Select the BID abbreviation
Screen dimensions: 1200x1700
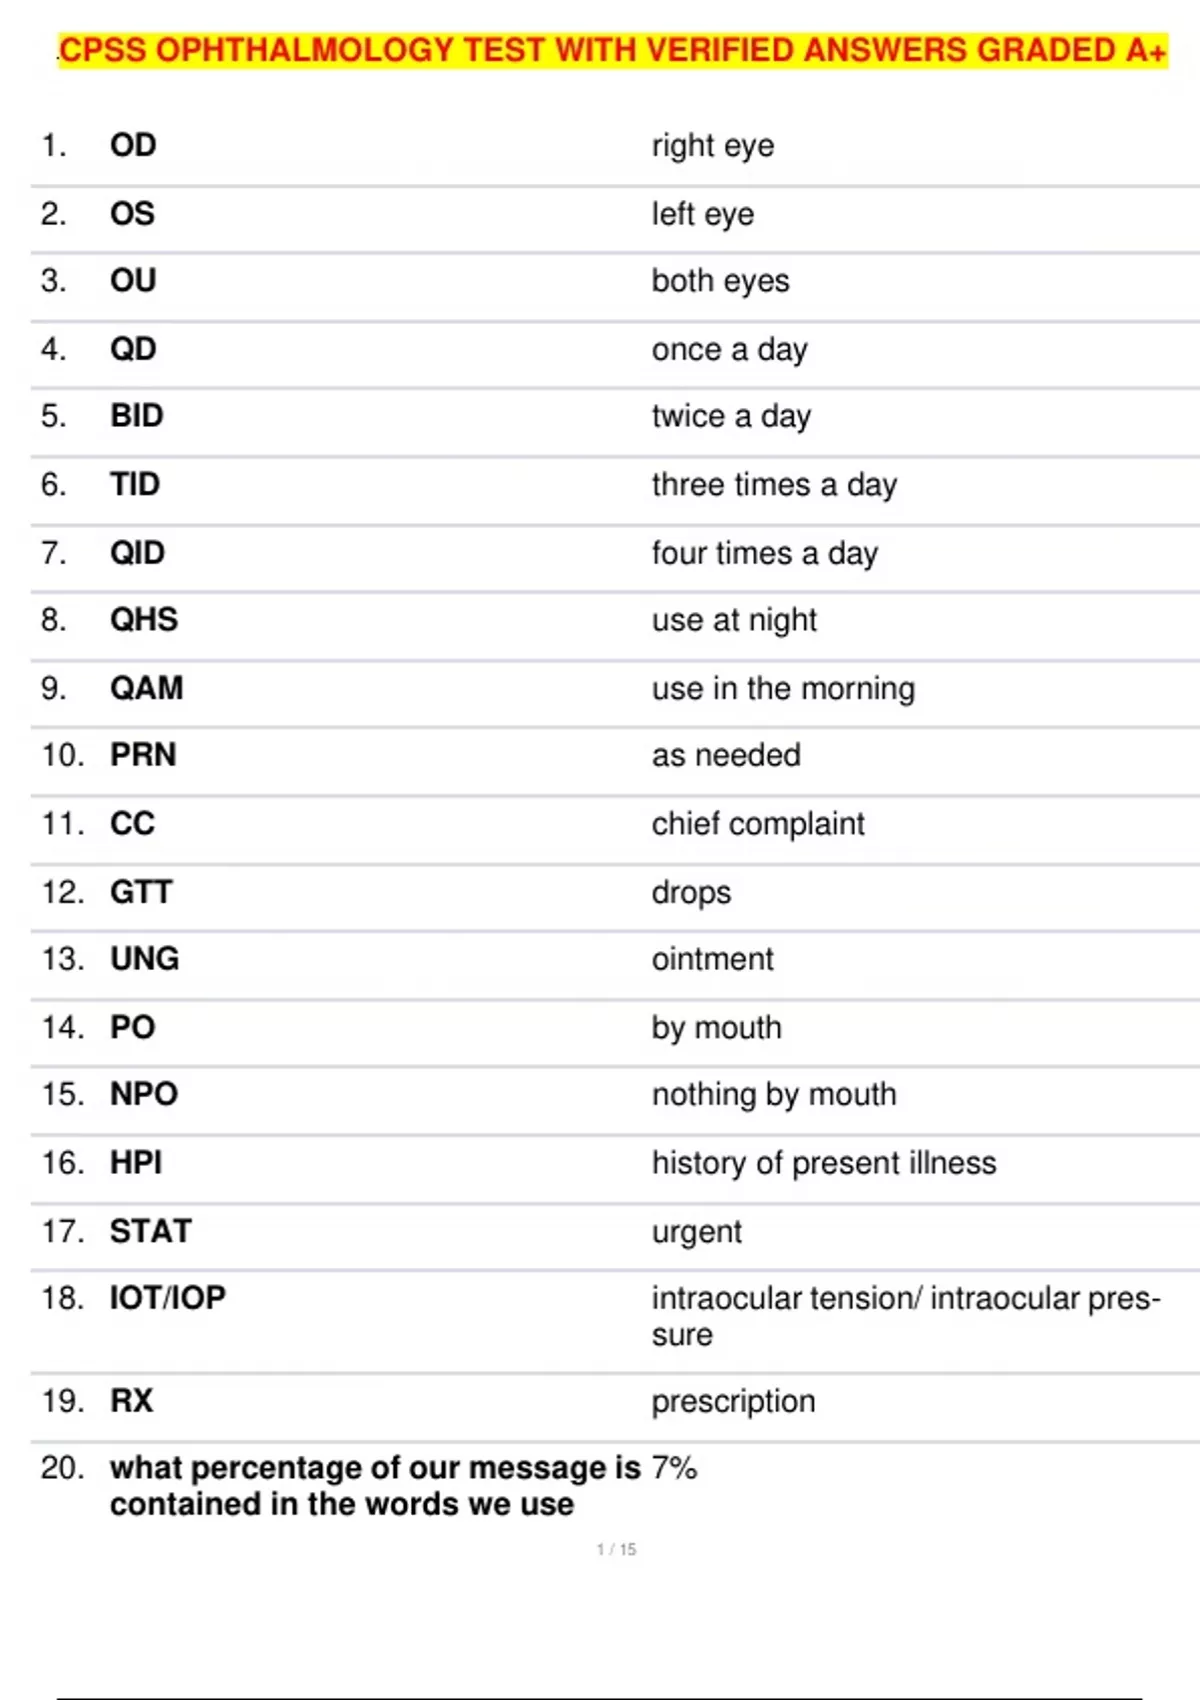pyautogui.click(x=137, y=416)
